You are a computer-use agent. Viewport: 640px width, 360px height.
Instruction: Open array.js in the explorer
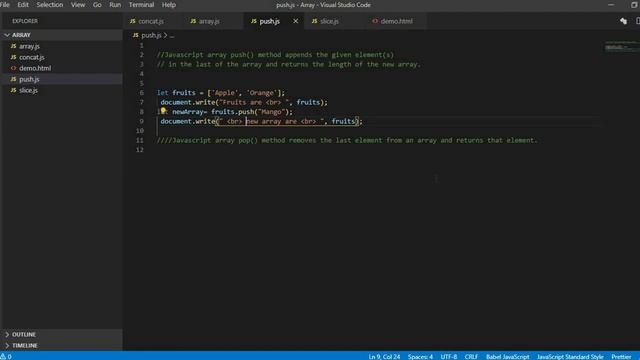[61, 46]
